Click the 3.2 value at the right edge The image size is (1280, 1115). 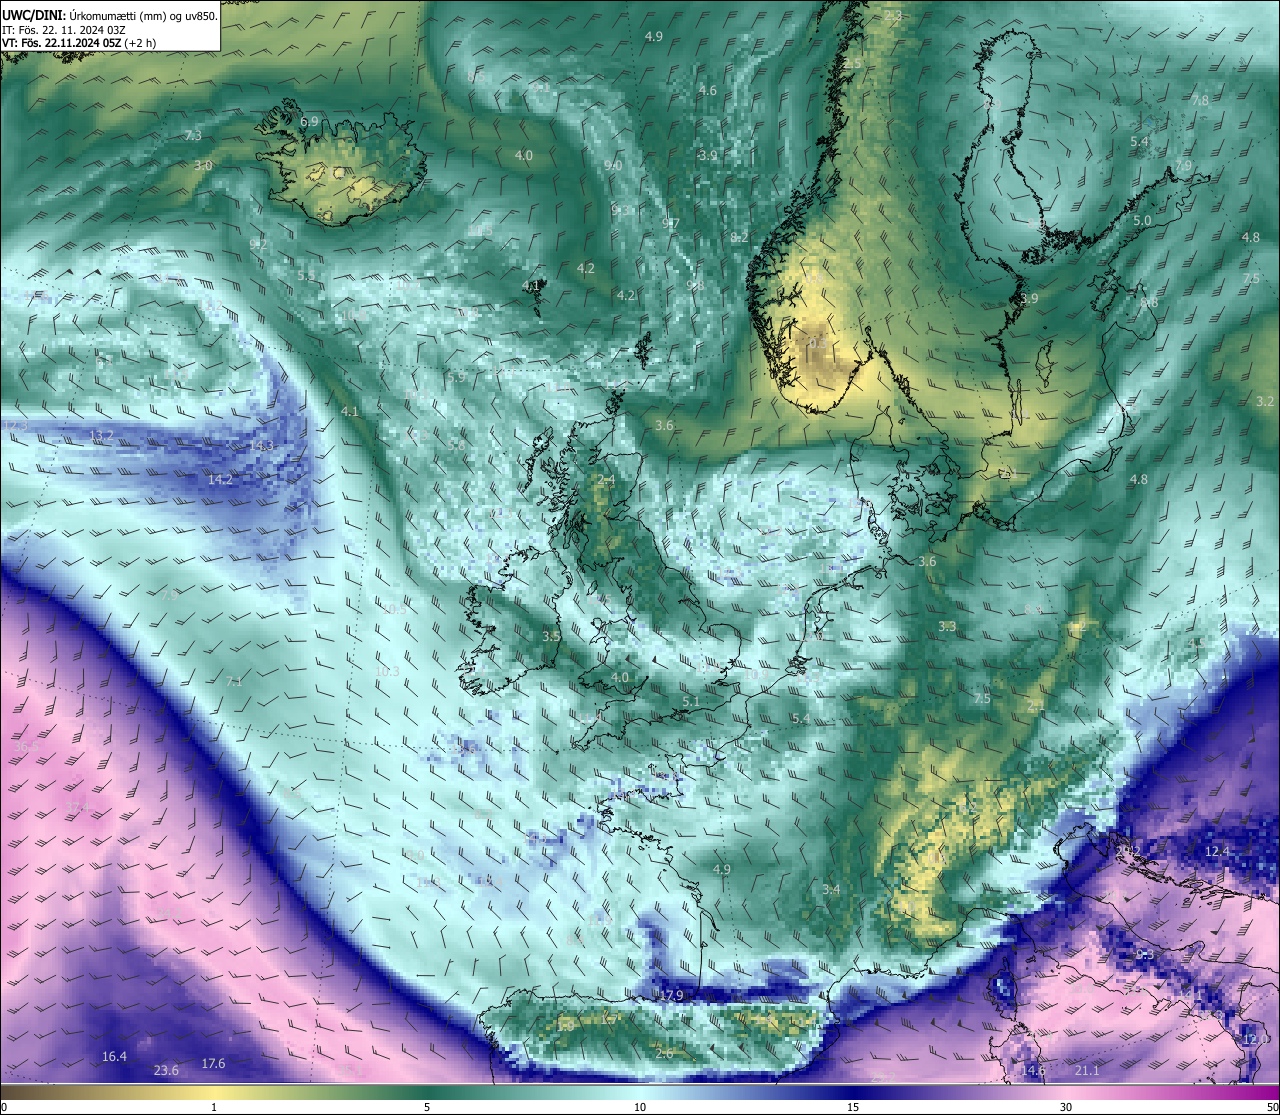click(1265, 402)
